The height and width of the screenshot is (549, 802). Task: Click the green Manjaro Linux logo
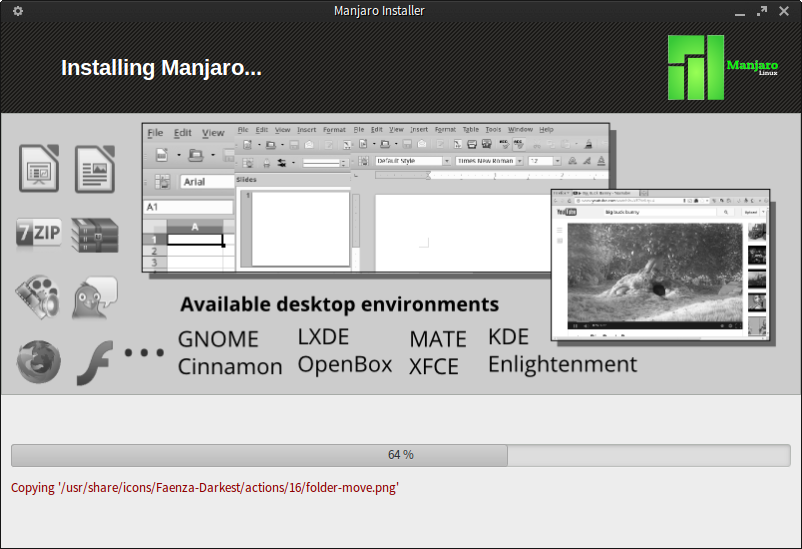tap(722, 68)
